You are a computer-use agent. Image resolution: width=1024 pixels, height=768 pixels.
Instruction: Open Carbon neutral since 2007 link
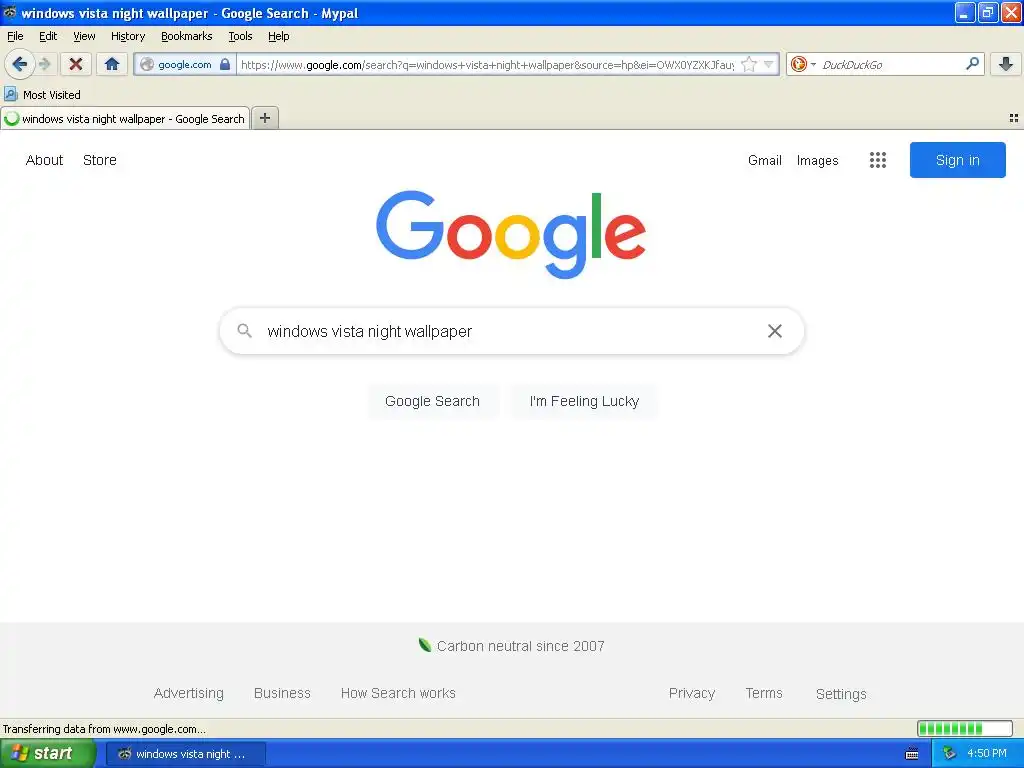(520, 646)
